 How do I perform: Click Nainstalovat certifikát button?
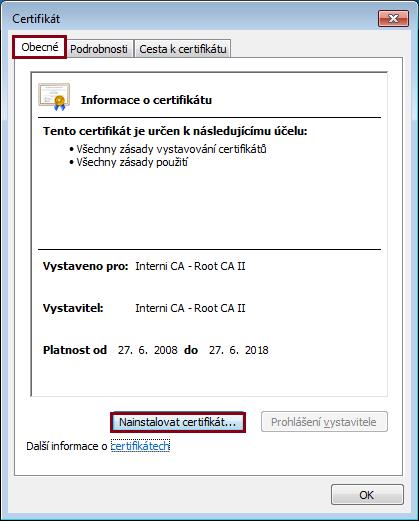(178, 422)
